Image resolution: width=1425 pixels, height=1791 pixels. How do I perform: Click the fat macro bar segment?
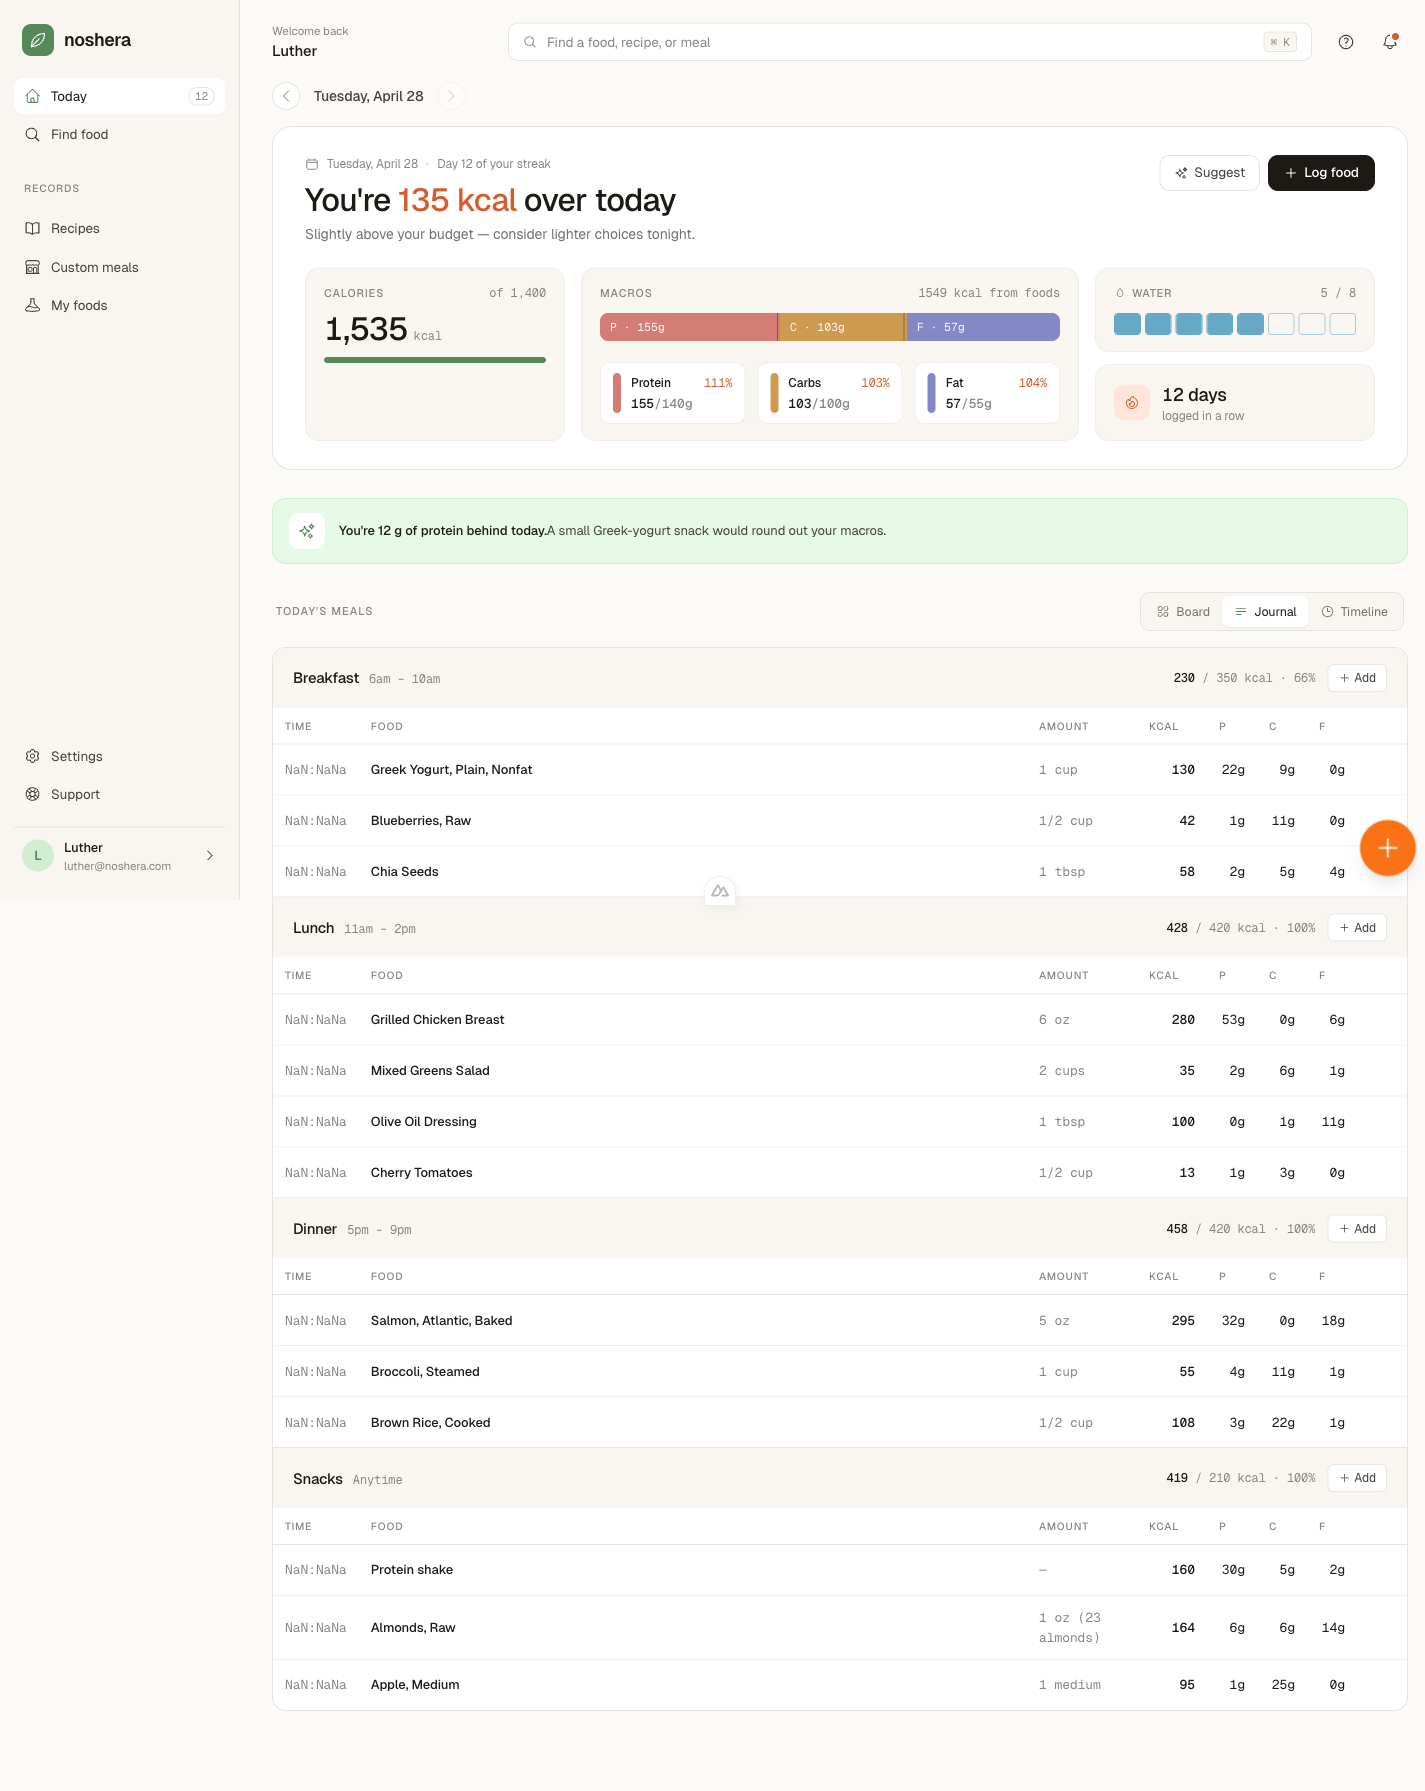[983, 327]
